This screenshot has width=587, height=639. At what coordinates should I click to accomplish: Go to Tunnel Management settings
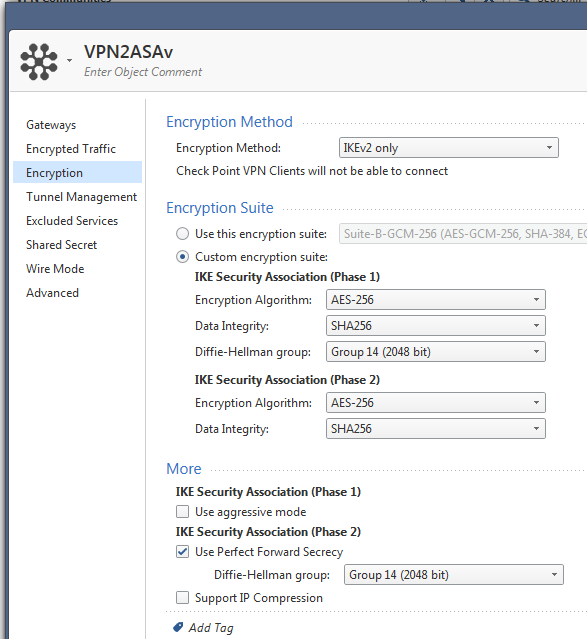[x=82, y=197]
